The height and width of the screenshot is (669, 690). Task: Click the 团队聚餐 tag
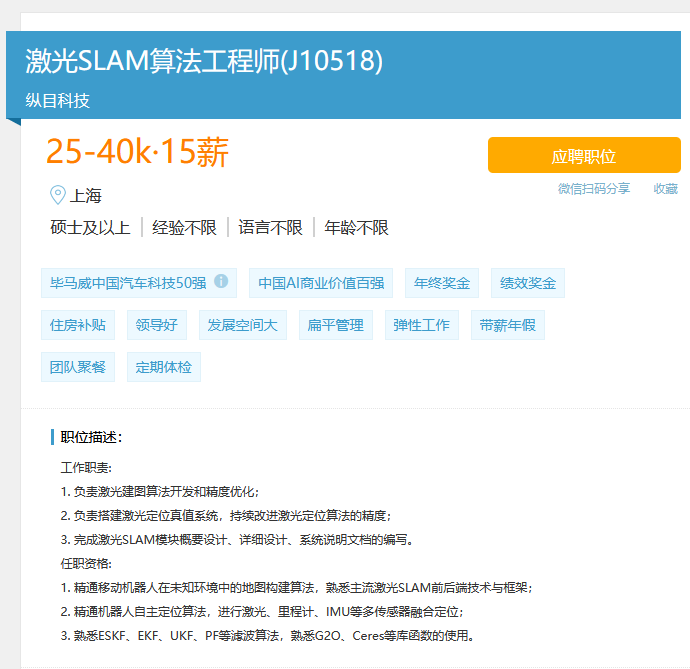tap(78, 367)
